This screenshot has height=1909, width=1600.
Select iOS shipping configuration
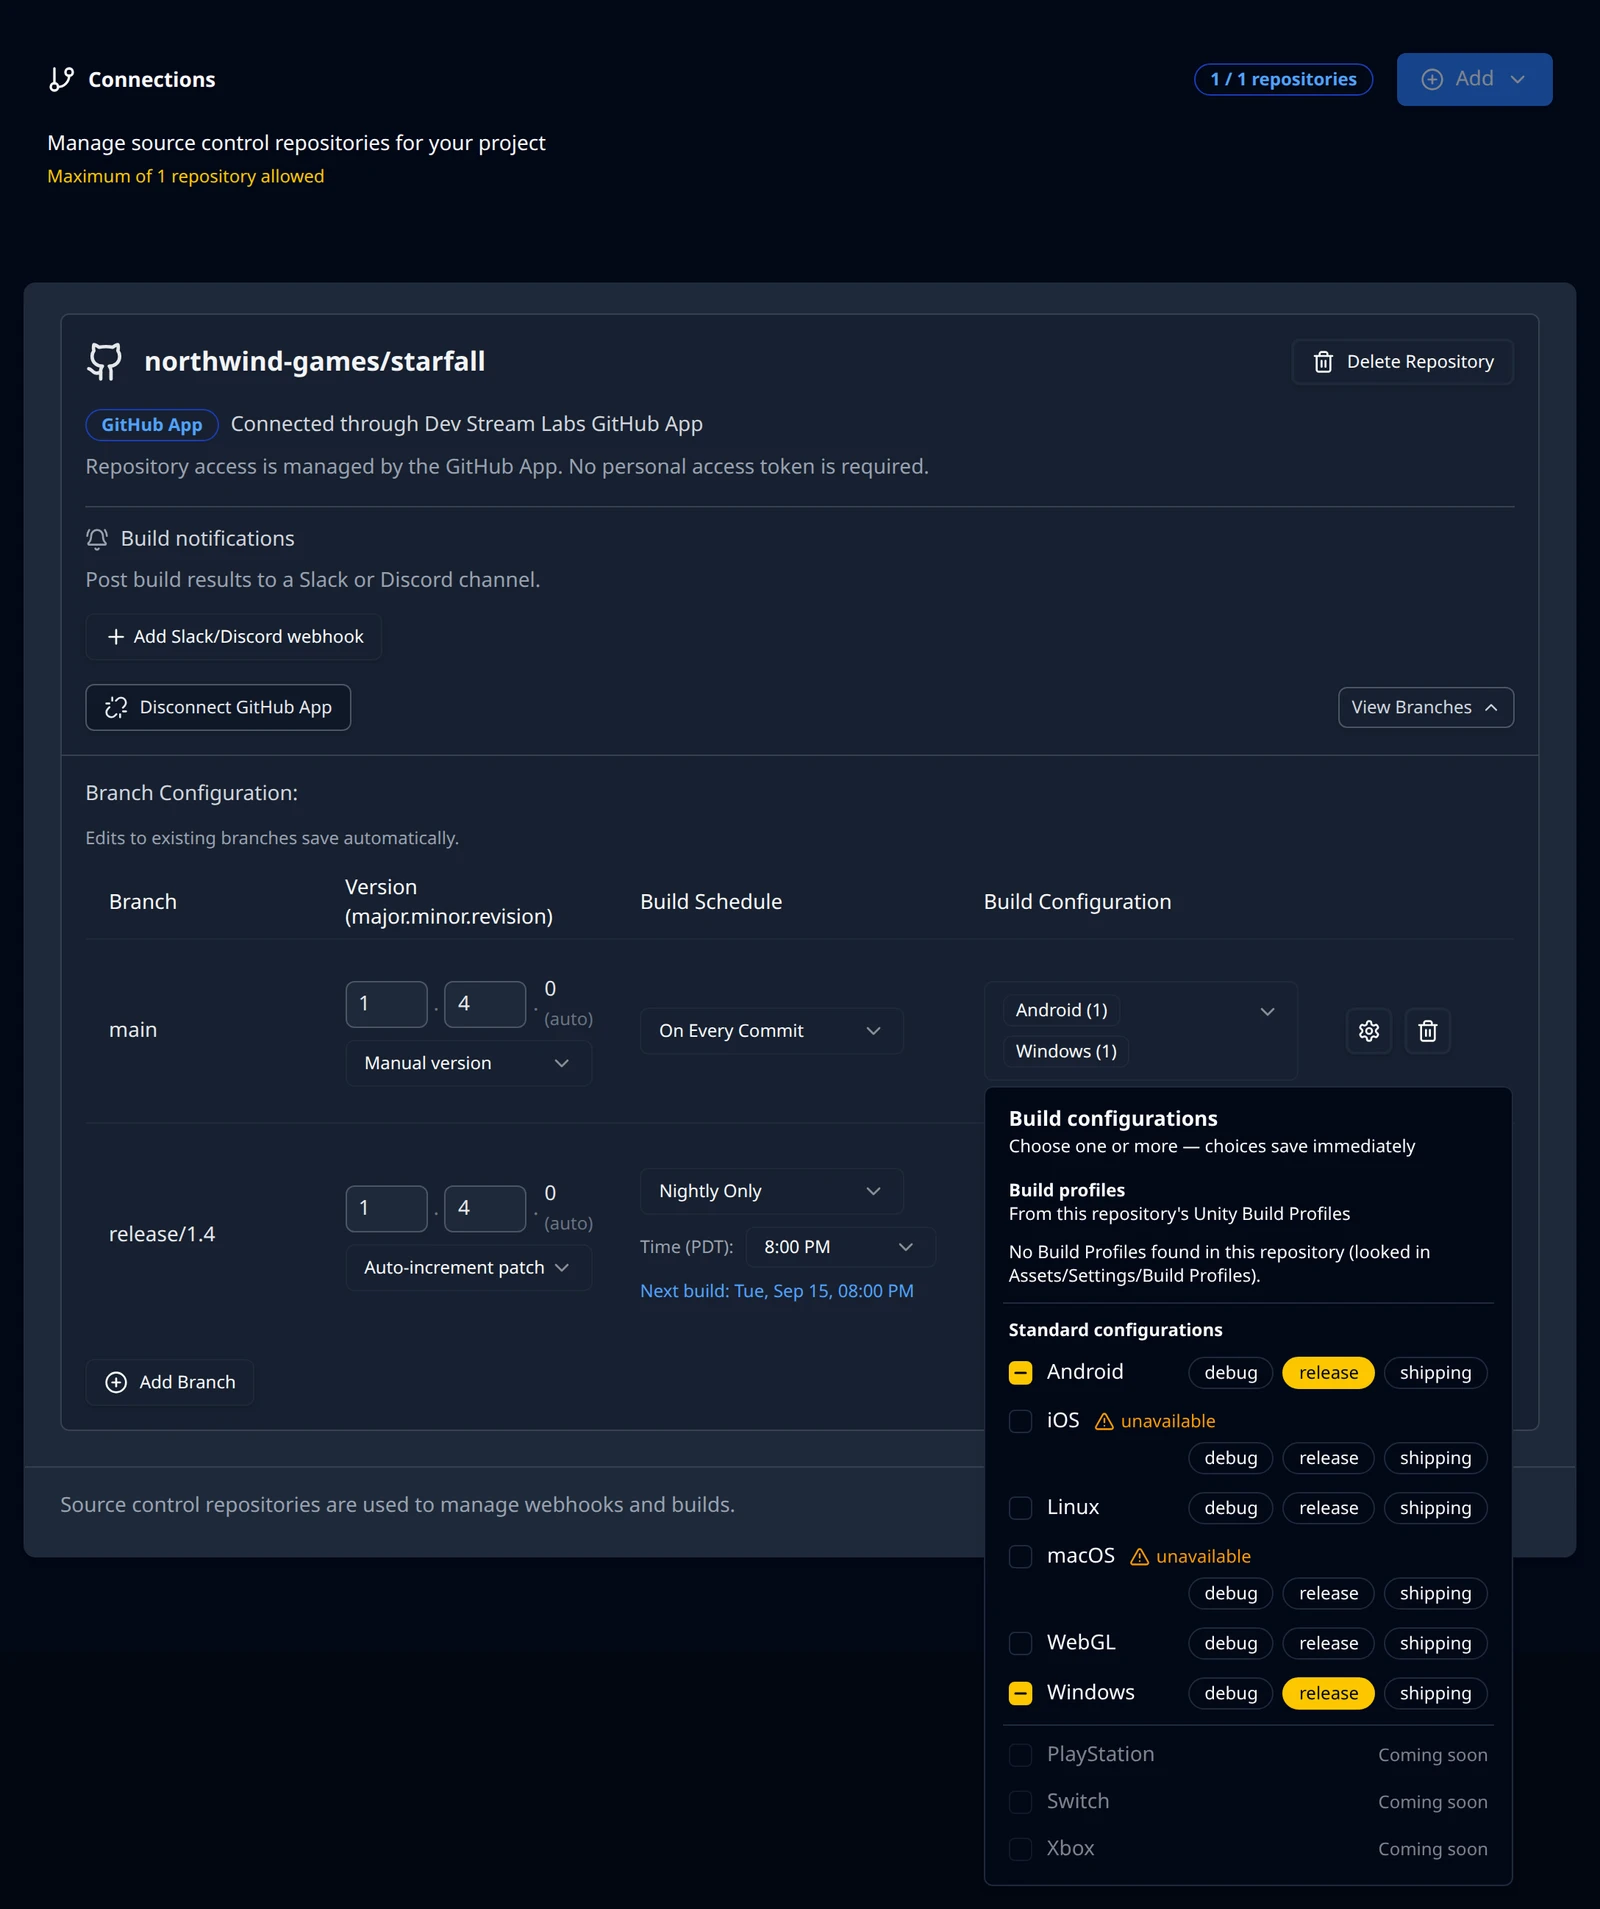1435,1458
